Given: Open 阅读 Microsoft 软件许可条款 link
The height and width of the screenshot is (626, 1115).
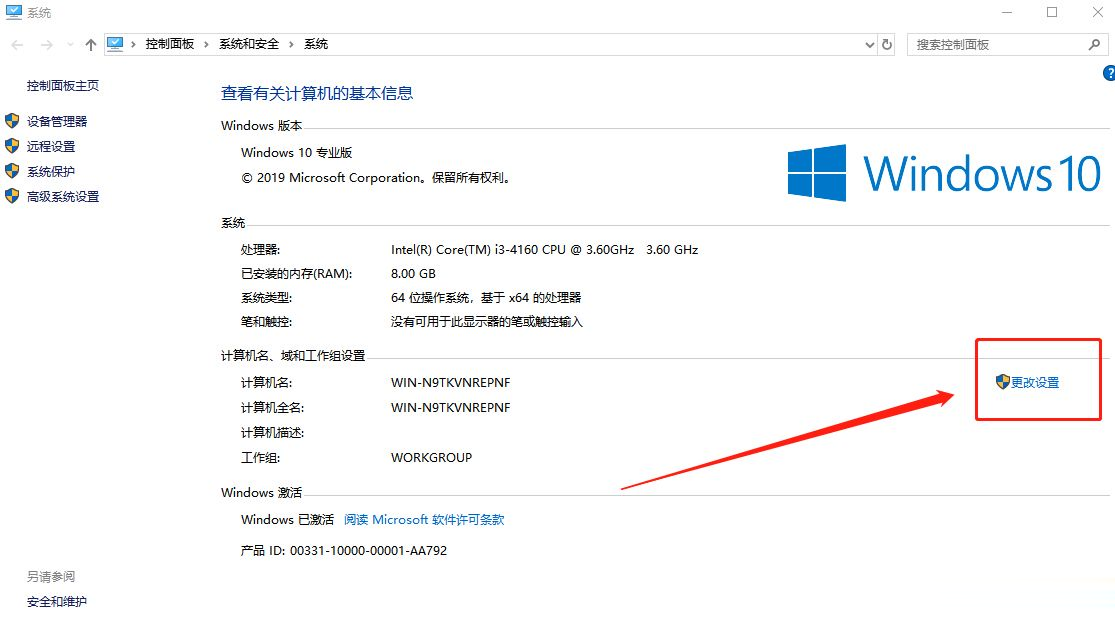Looking at the screenshot, I should coord(424,520).
